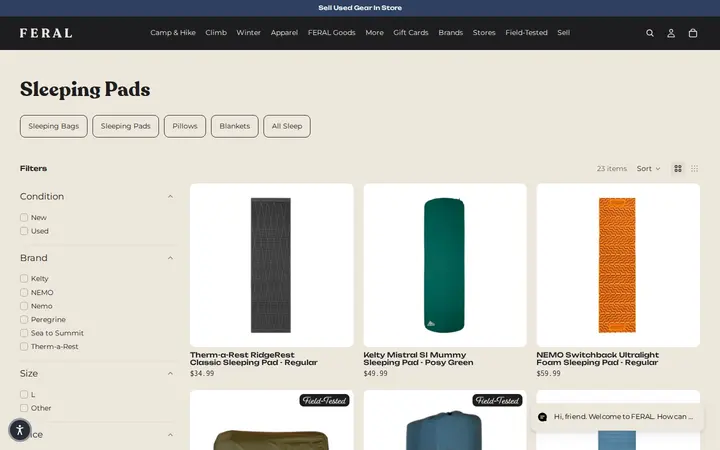
Task: Check the Used condition filter
Action: (24, 231)
